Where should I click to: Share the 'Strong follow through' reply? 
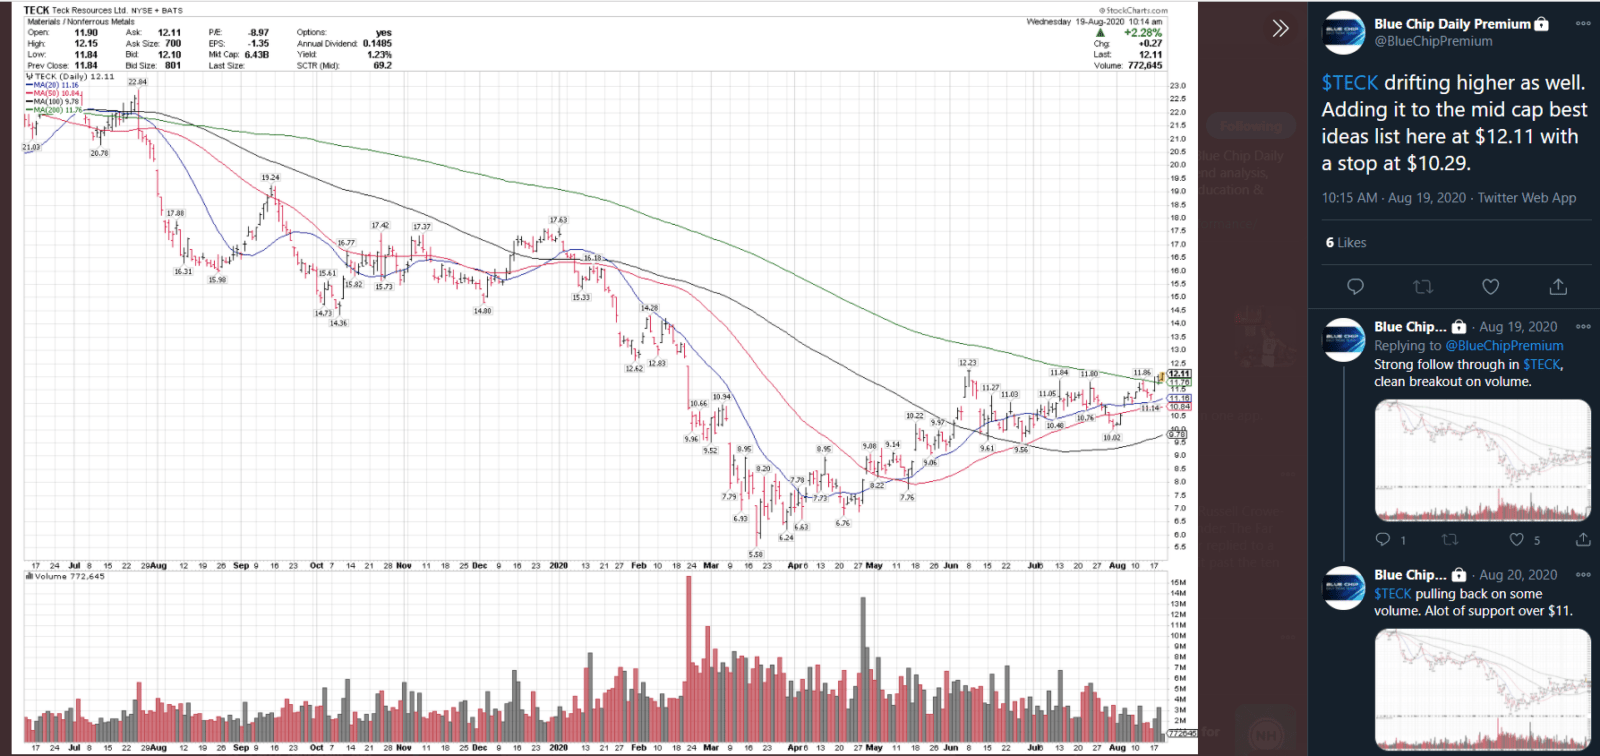(1583, 539)
